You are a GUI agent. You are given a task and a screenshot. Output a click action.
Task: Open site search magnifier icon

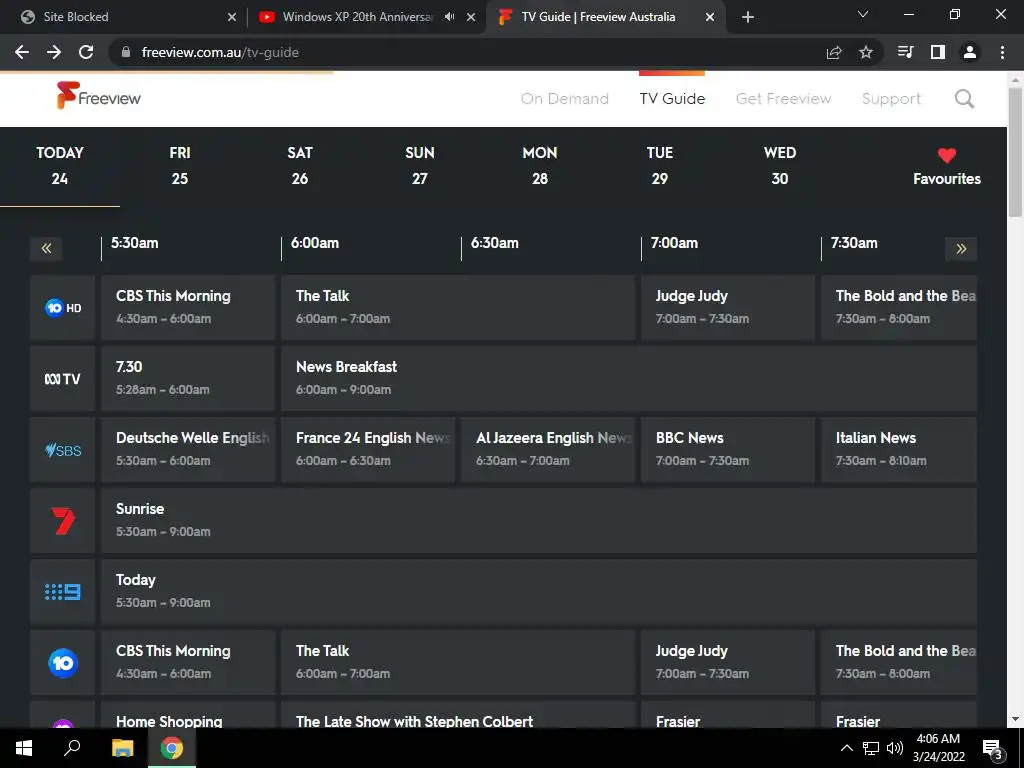(964, 99)
